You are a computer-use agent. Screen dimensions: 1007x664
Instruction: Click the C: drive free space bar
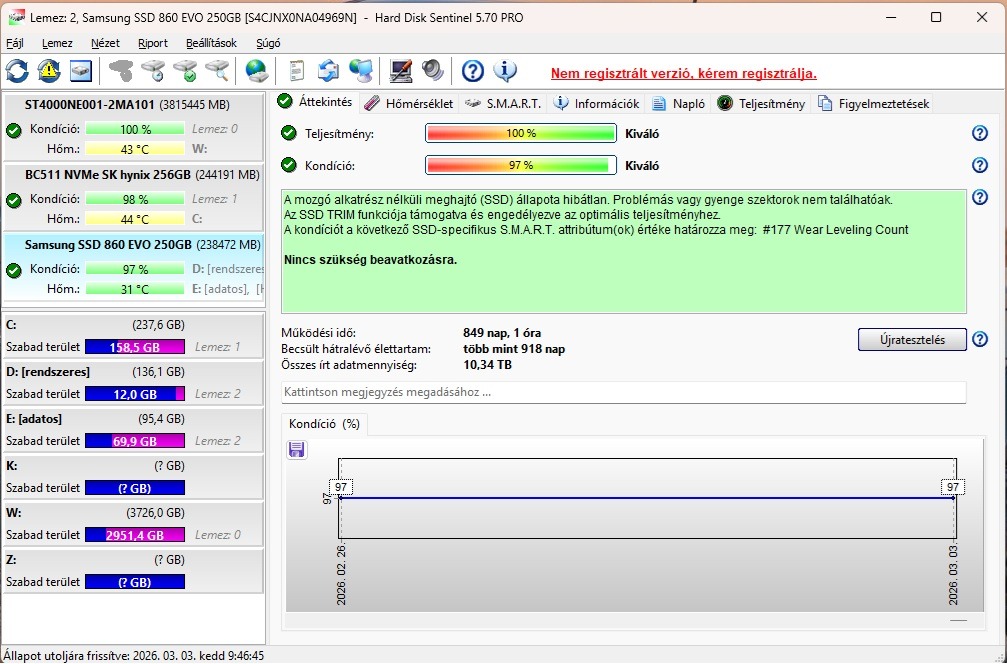tap(135, 347)
